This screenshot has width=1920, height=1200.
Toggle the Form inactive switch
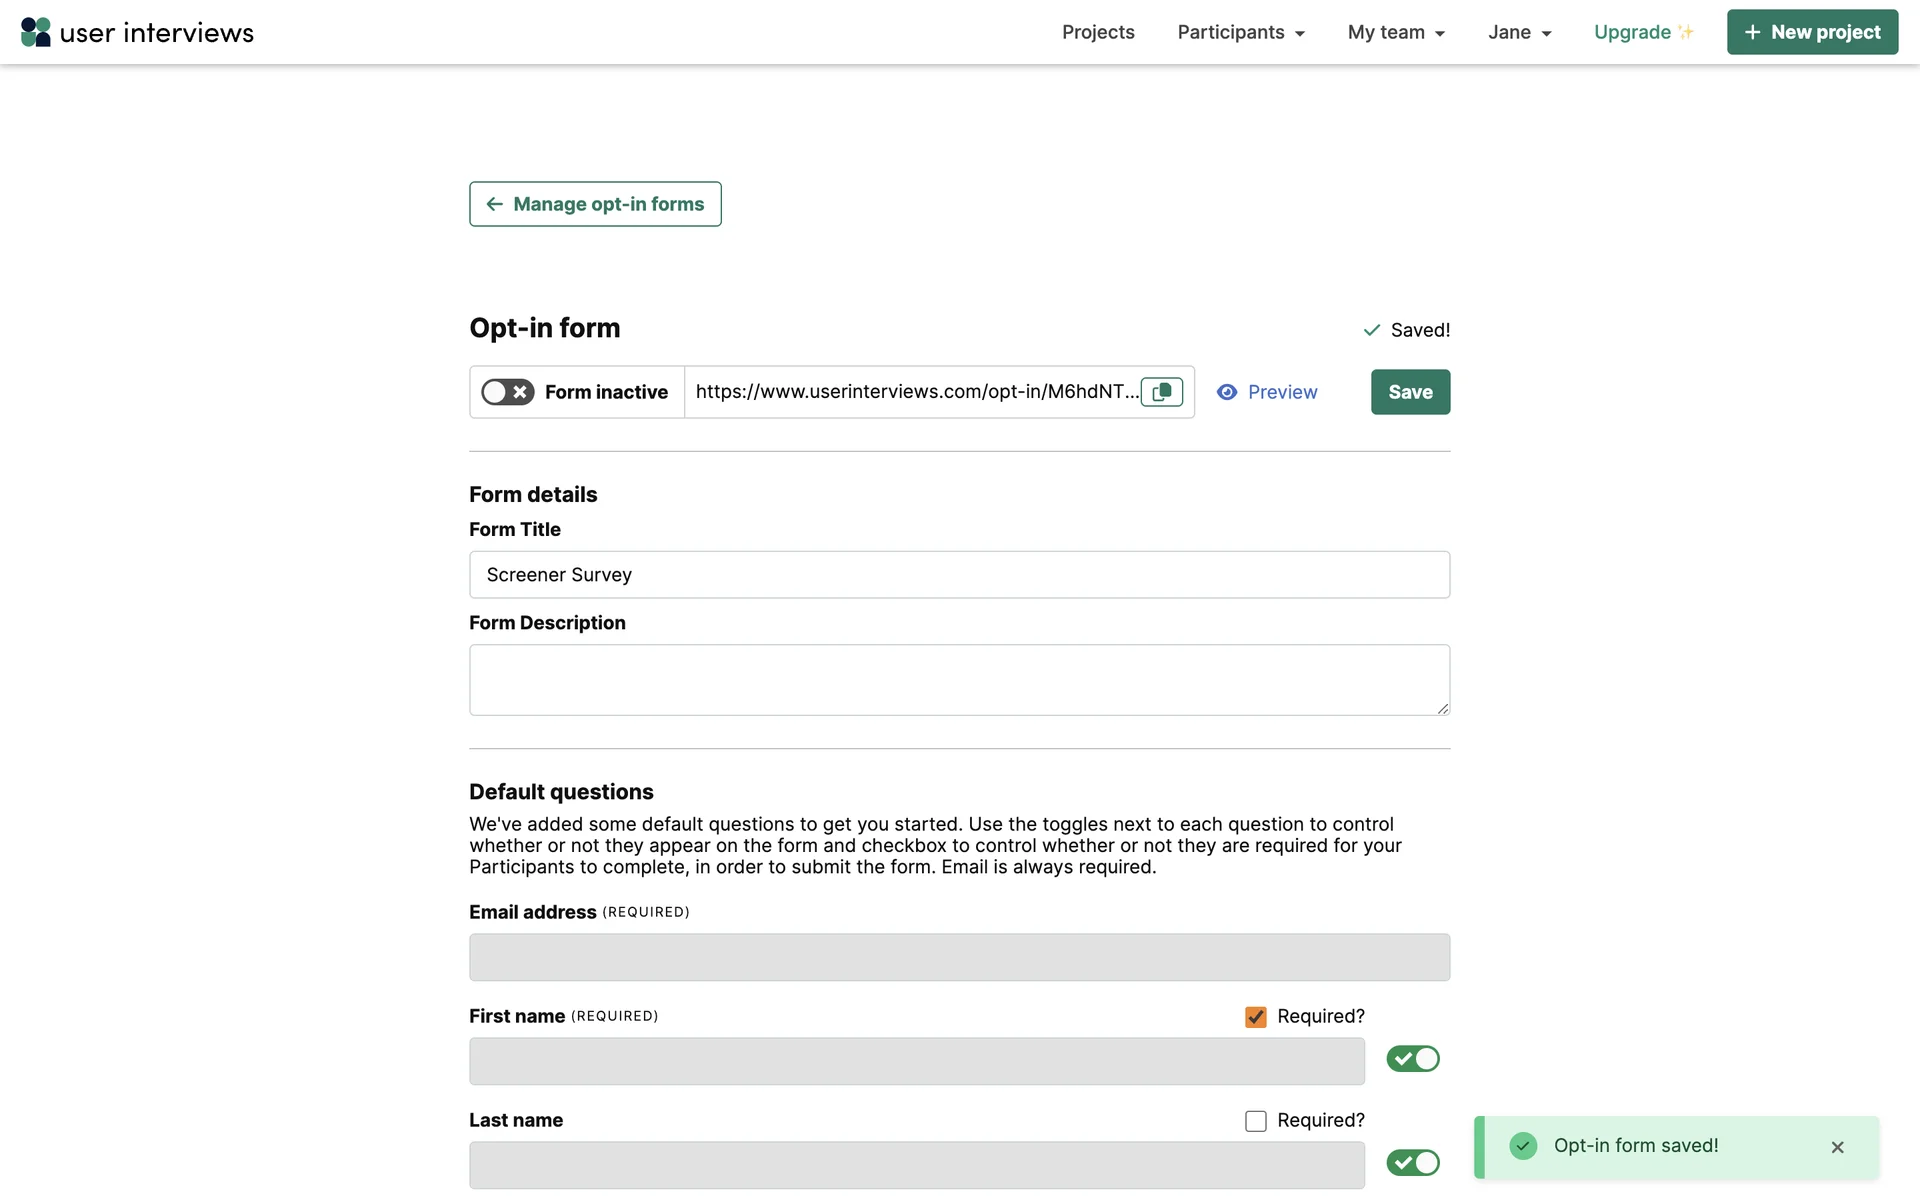(x=508, y=392)
